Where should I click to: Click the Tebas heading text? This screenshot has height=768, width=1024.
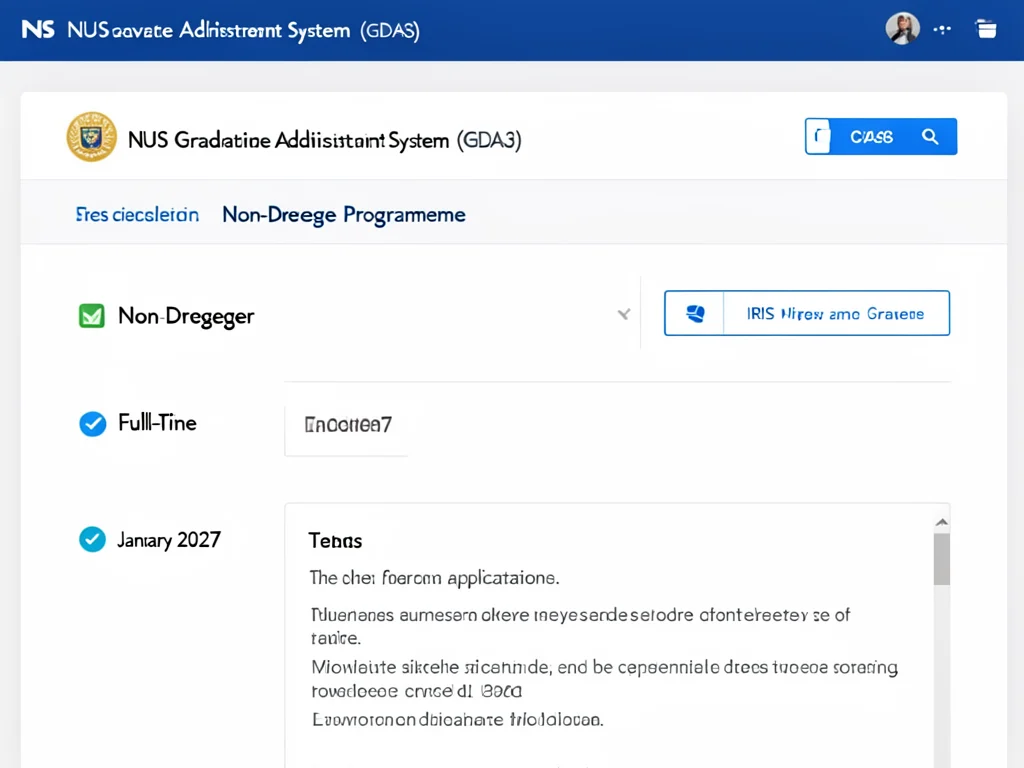335,541
